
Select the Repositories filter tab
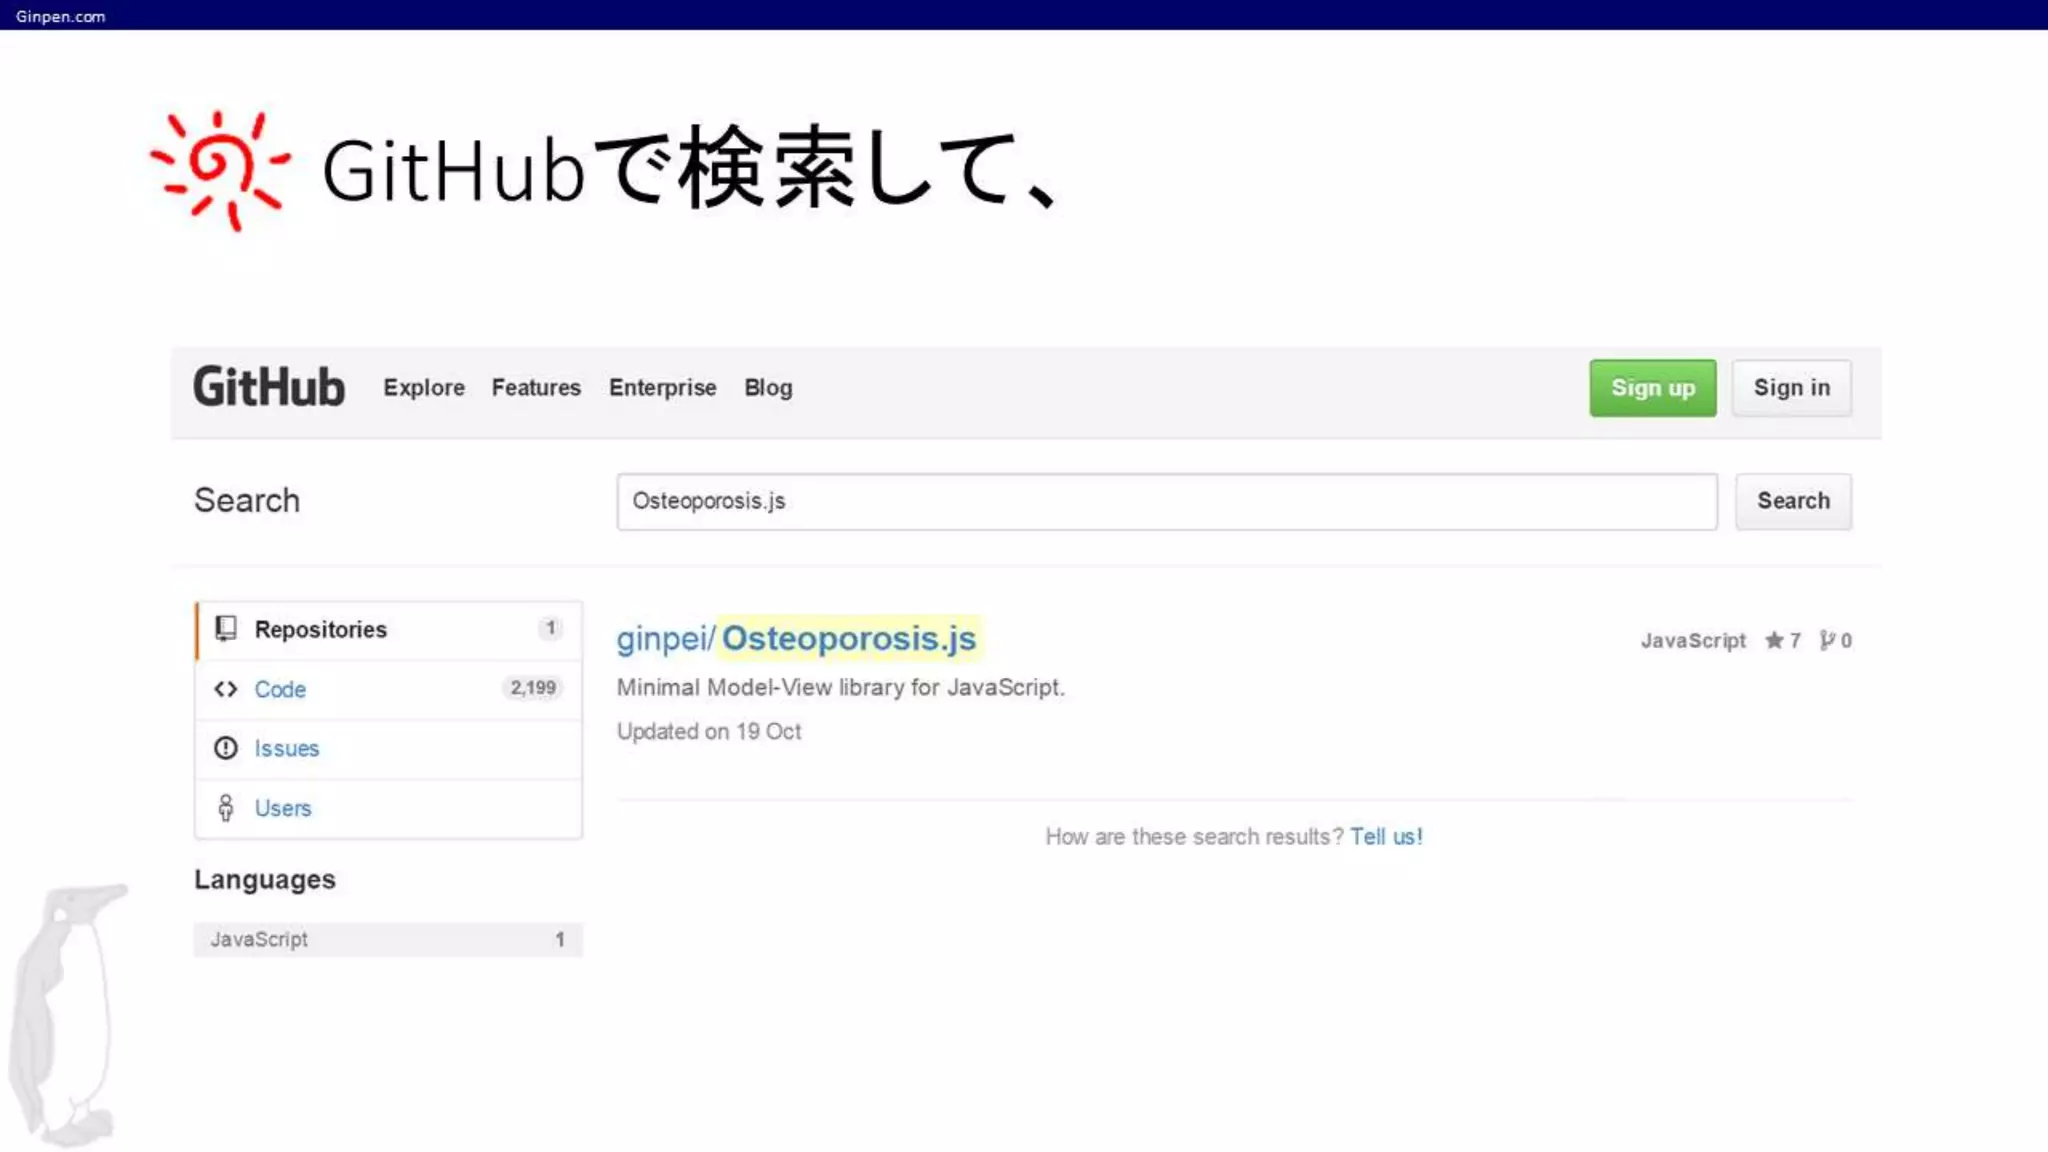pyautogui.click(x=389, y=630)
